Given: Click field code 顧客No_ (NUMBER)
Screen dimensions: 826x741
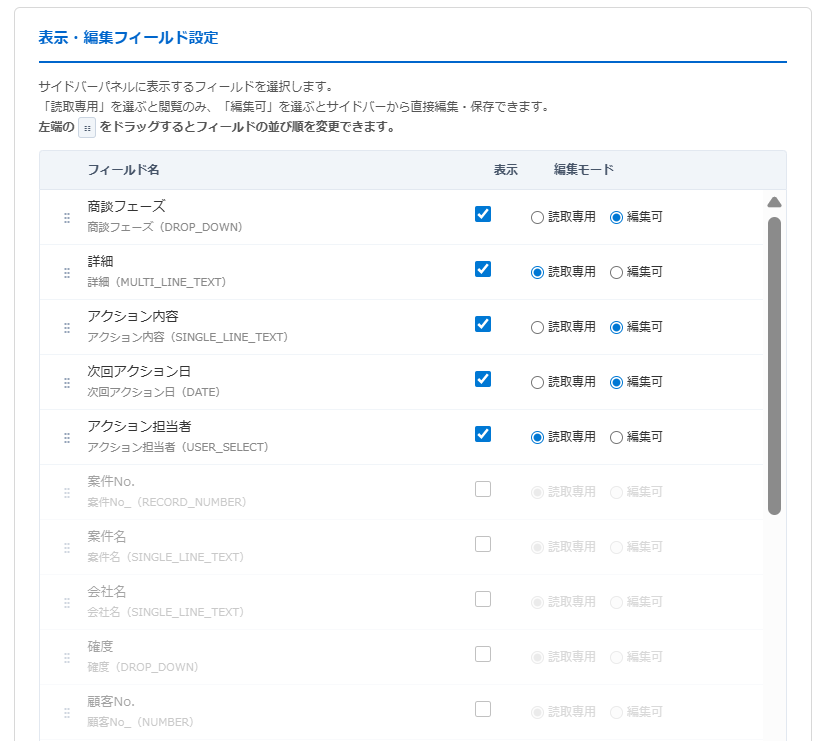Looking at the screenshot, I should click(x=141, y=723).
